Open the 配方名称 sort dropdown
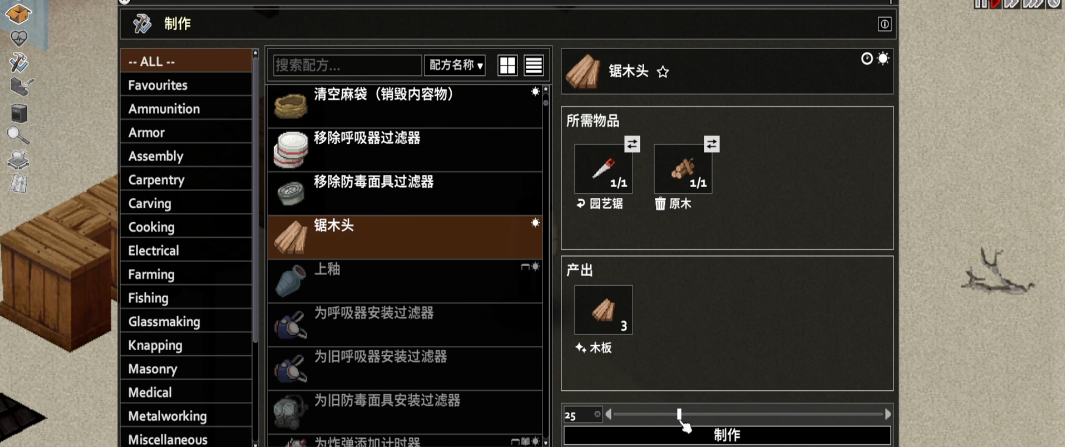Viewport: 1065px width, 447px height. pyautogui.click(x=455, y=65)
